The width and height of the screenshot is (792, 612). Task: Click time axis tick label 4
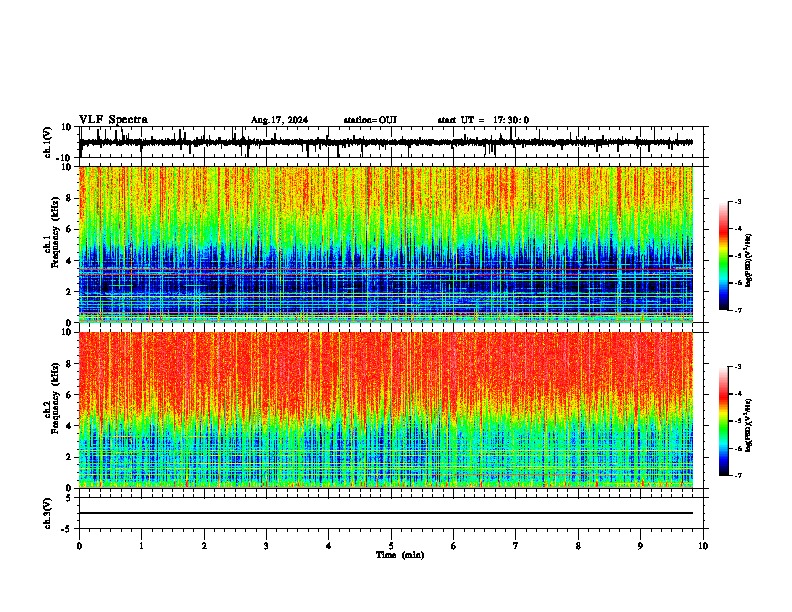coord(329,546)
